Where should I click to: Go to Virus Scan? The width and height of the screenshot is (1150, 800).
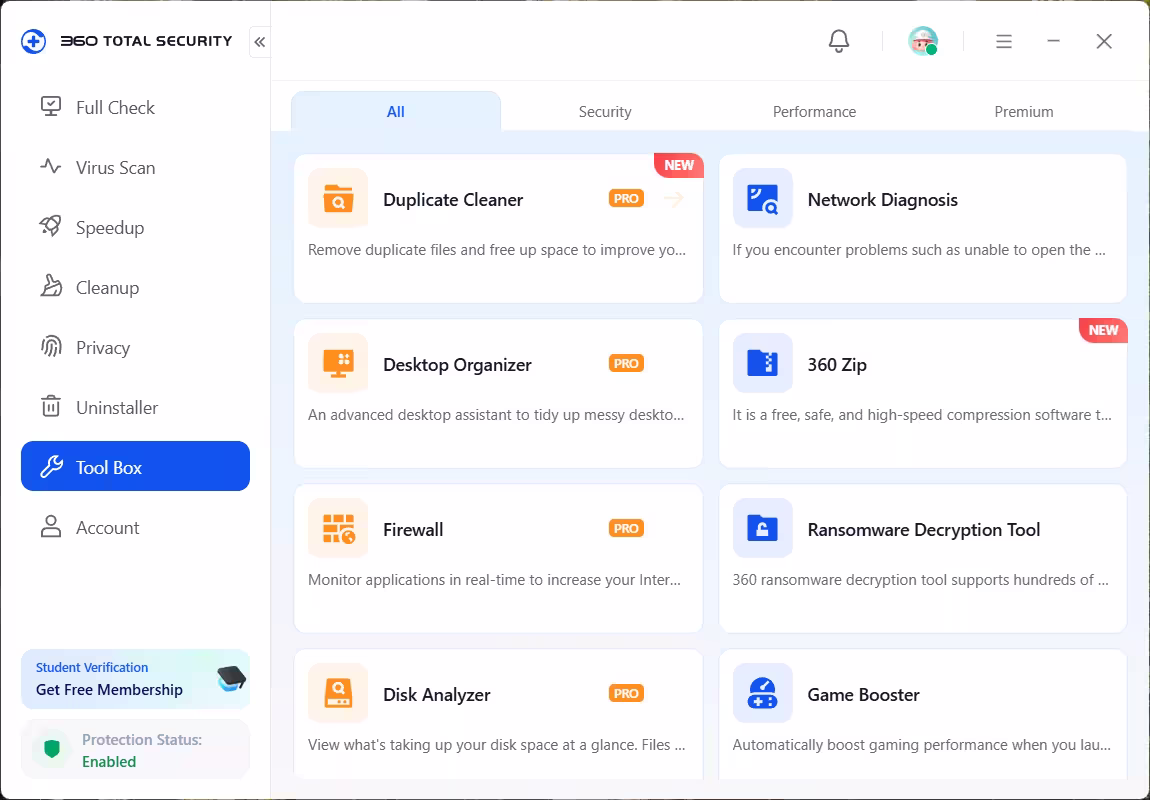pyautogui.click(x=135, y=167)
